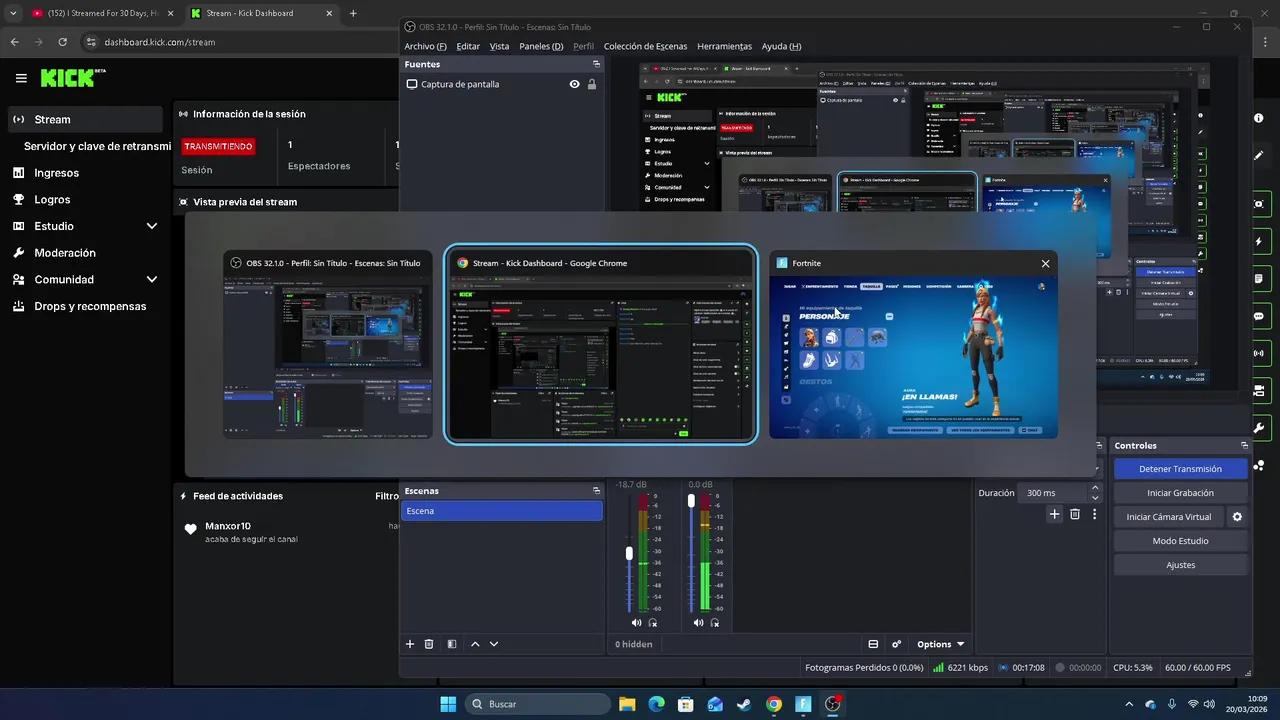The image size is (1280, 720).
Task: Hide the Captura de pantalla source with the eye toggle
Action: pos(574,84)
